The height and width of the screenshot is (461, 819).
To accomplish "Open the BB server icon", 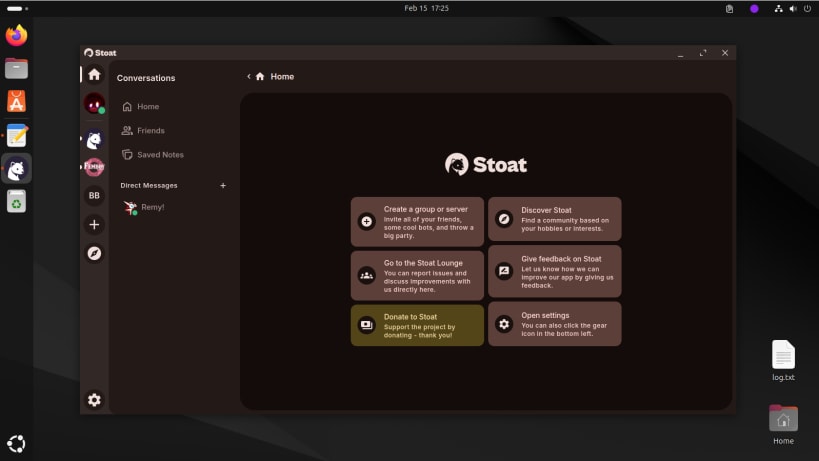I will pos(94,195).
